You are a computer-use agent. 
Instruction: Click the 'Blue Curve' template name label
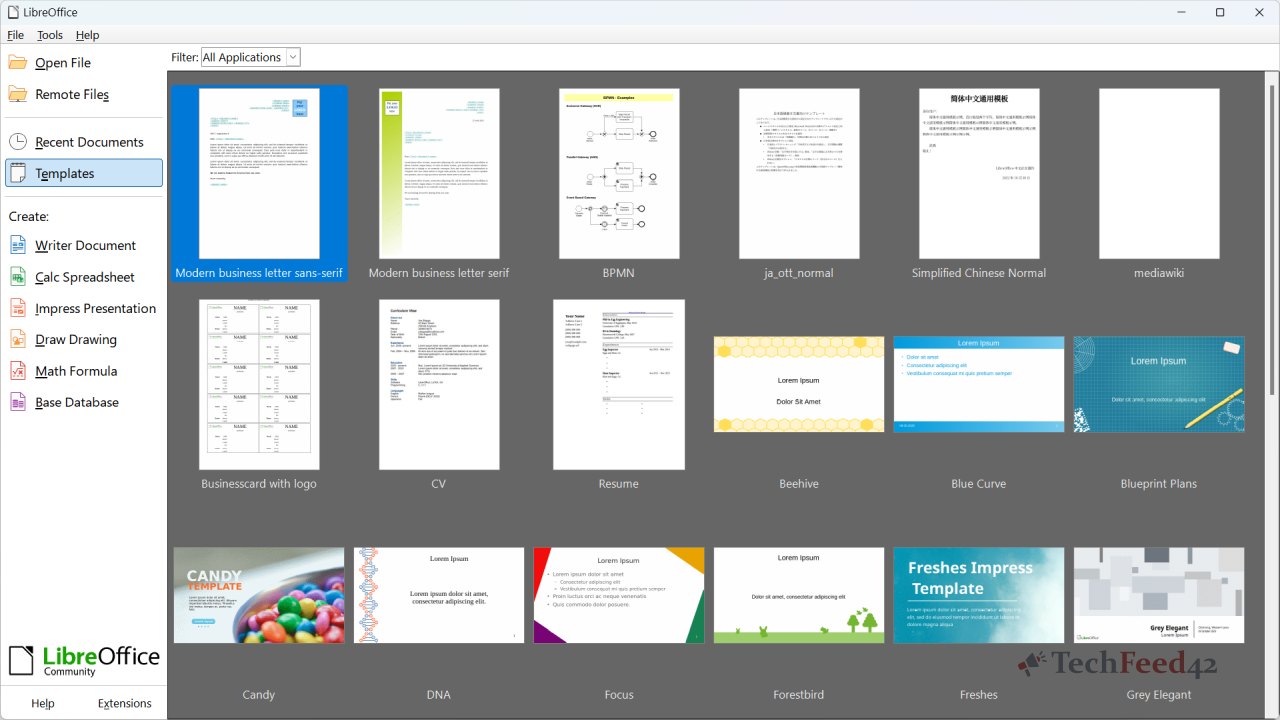(979, 484)
